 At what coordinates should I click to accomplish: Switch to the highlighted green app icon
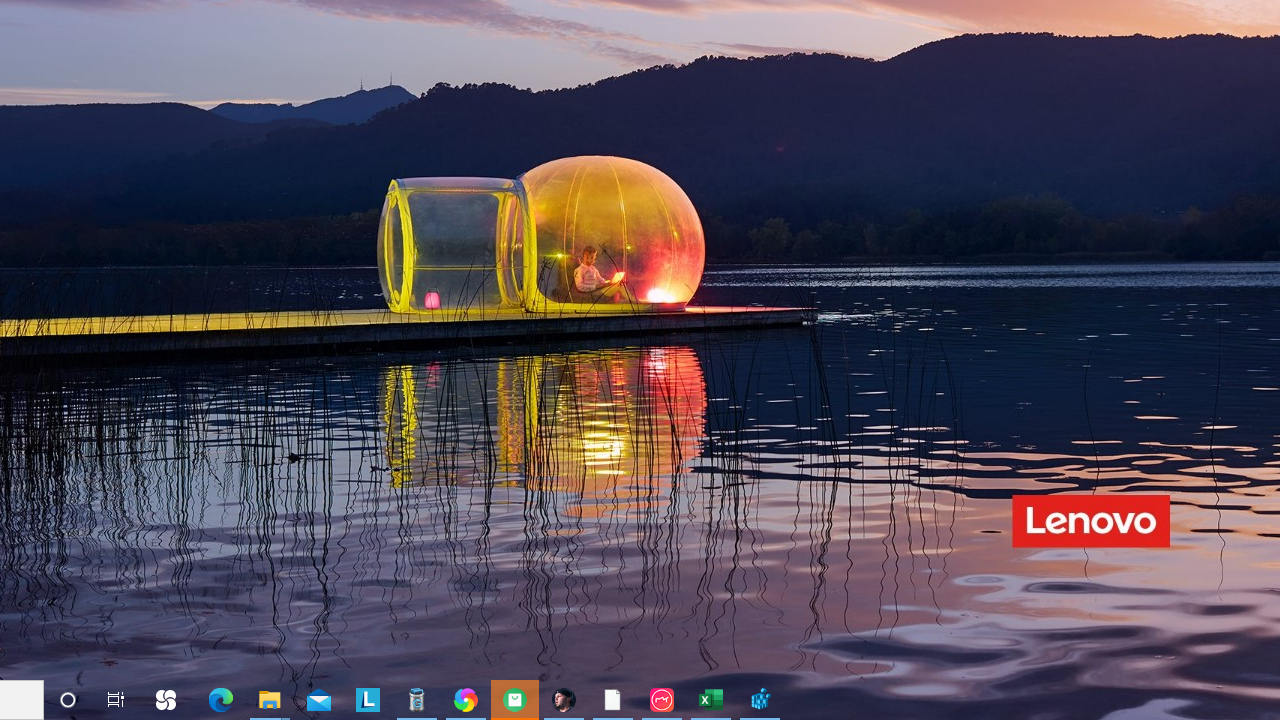tap(515, 700)
